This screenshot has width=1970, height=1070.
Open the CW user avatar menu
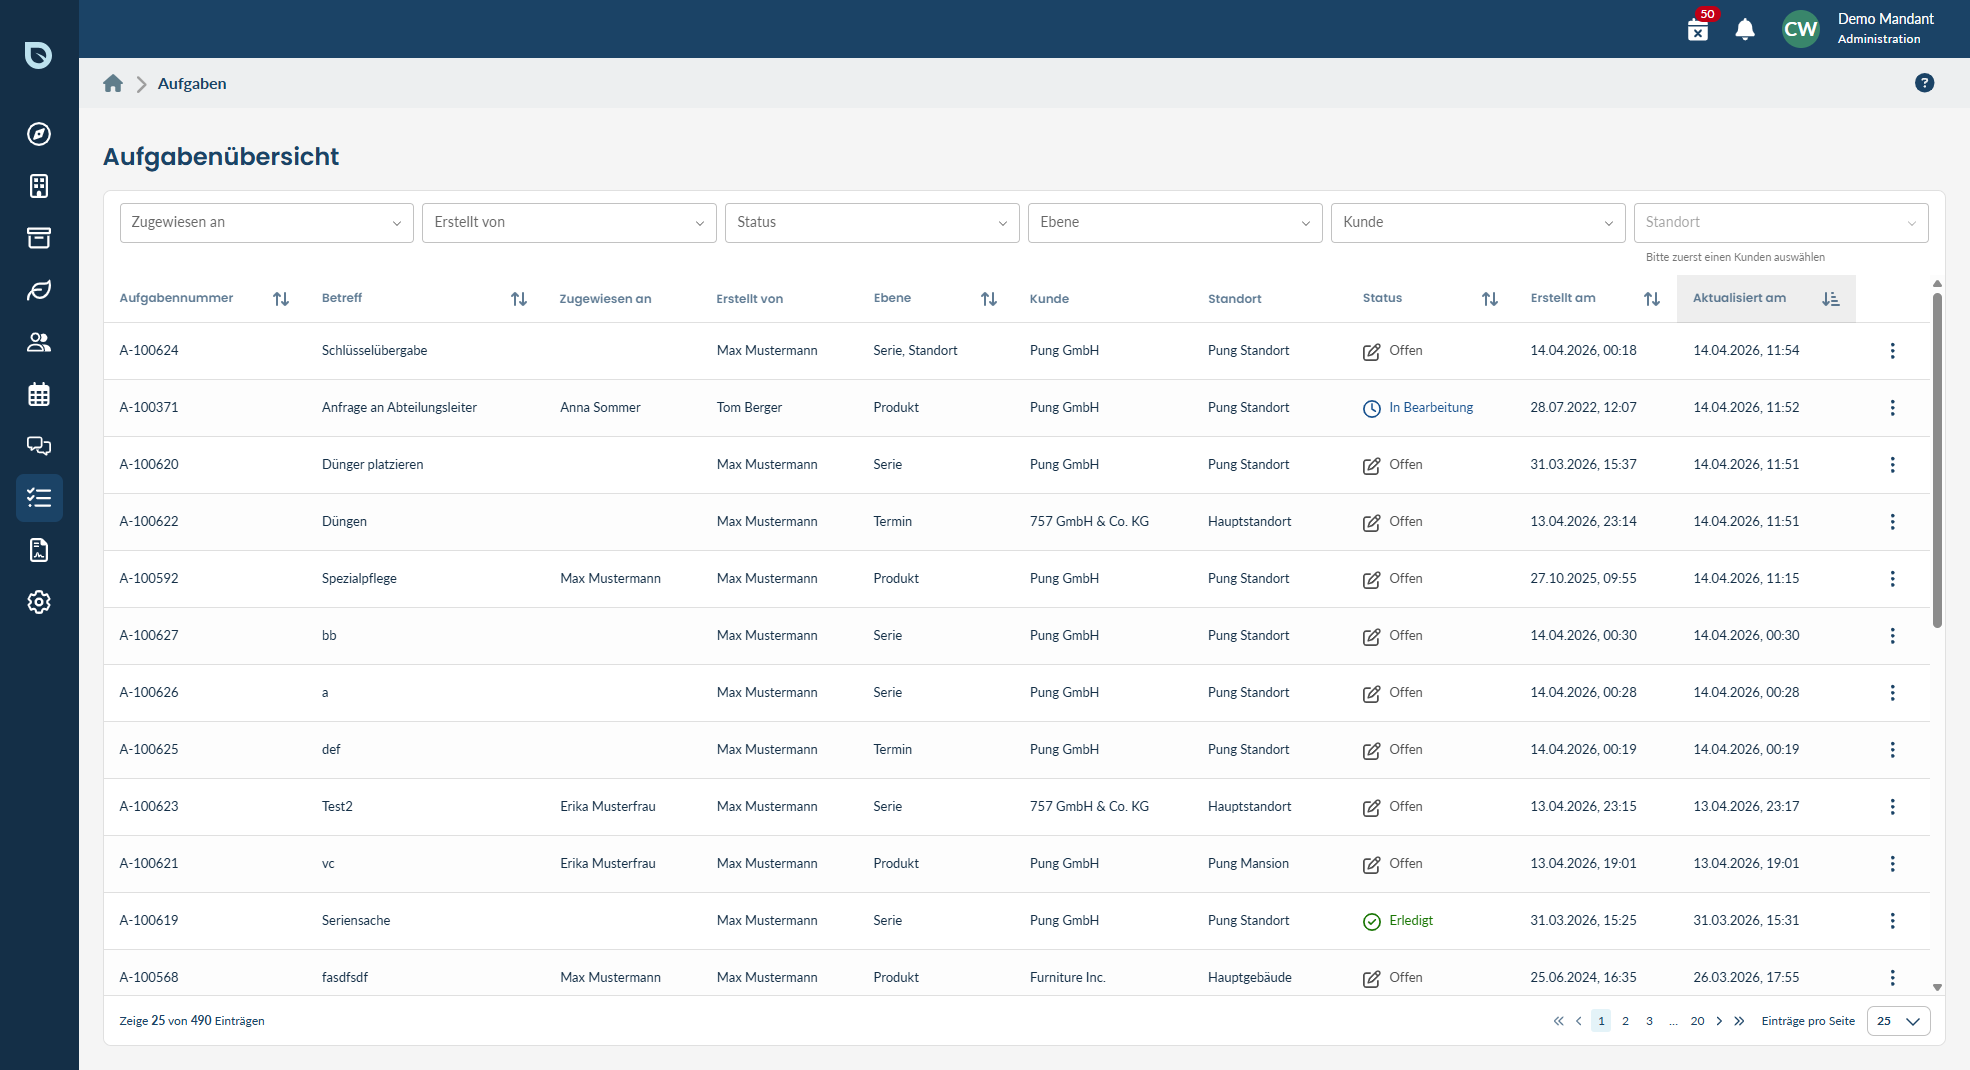click(1800, 29)
